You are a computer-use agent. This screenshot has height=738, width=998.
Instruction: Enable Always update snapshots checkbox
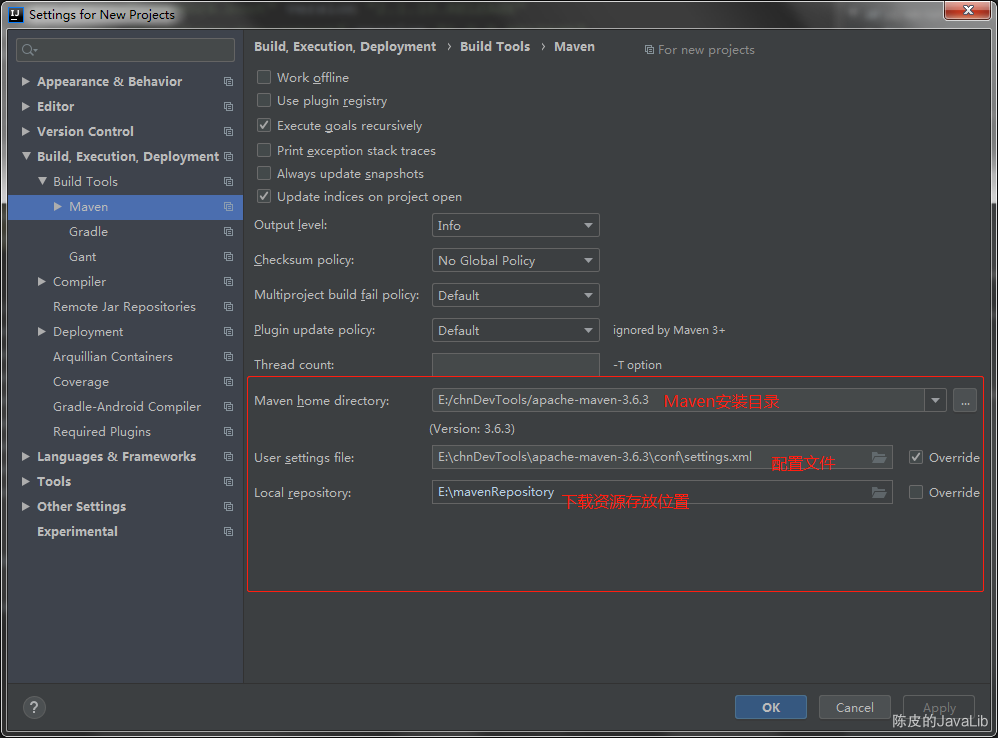(264, 173)
